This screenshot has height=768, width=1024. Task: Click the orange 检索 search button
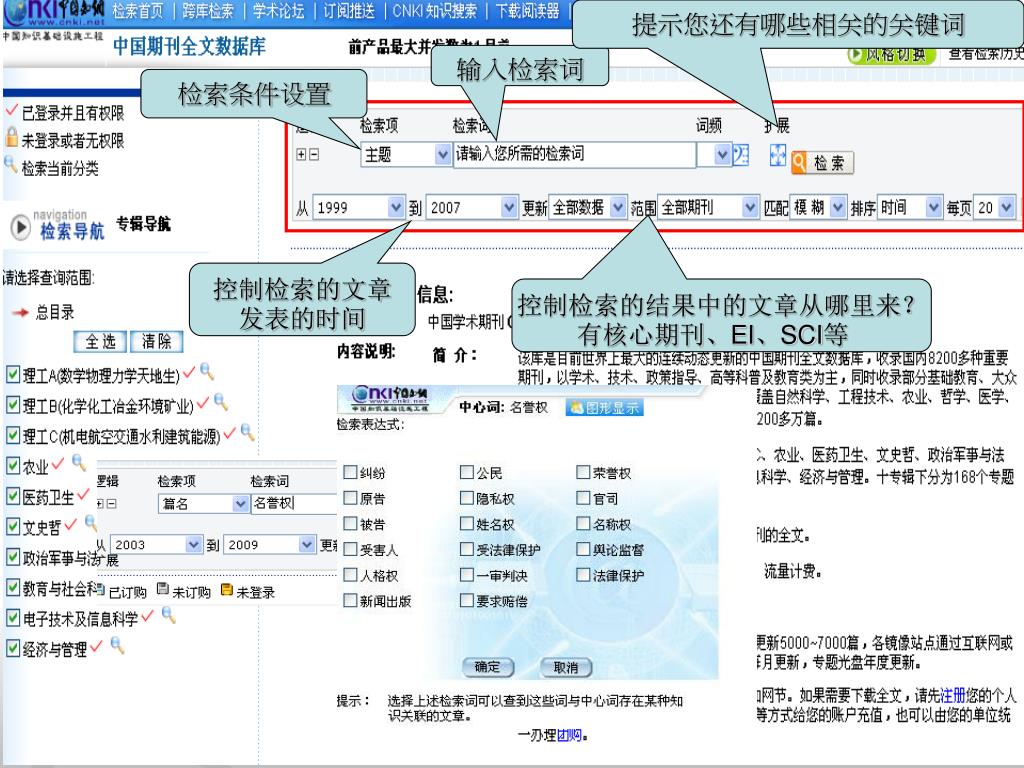point(822,162)
